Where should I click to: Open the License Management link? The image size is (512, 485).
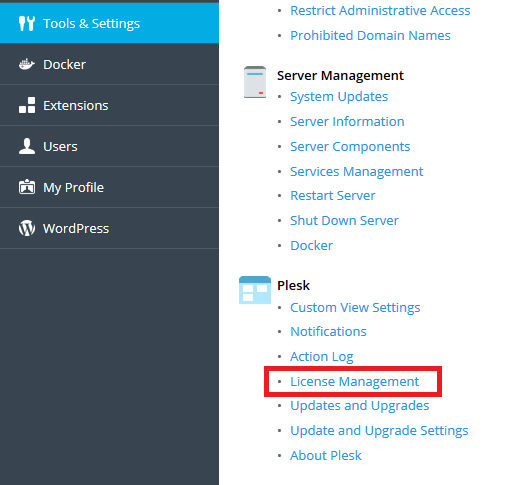[354, 382]
